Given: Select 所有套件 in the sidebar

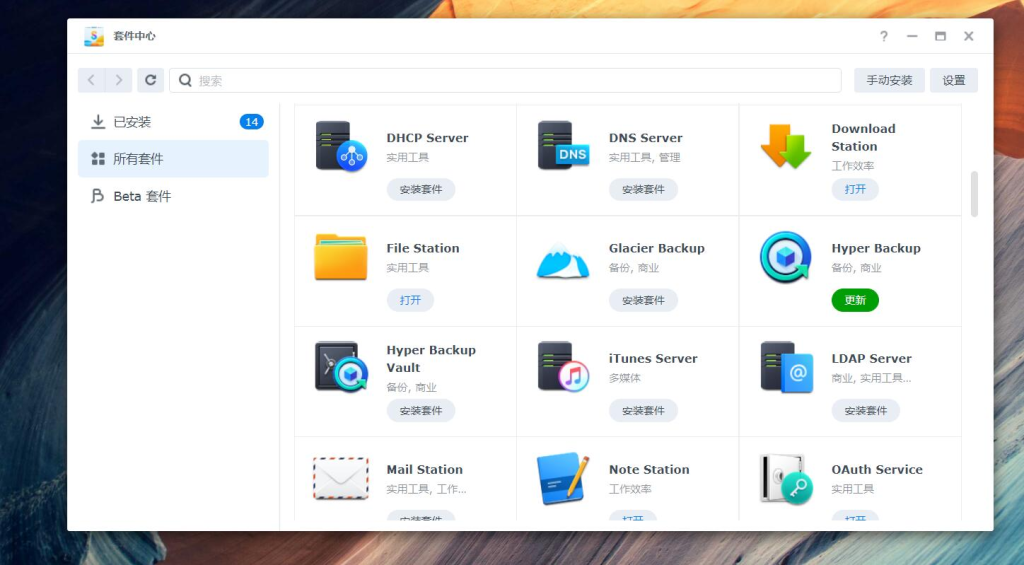Looking at the screenshot, I should pyautogui.click(x=173, y=159).
